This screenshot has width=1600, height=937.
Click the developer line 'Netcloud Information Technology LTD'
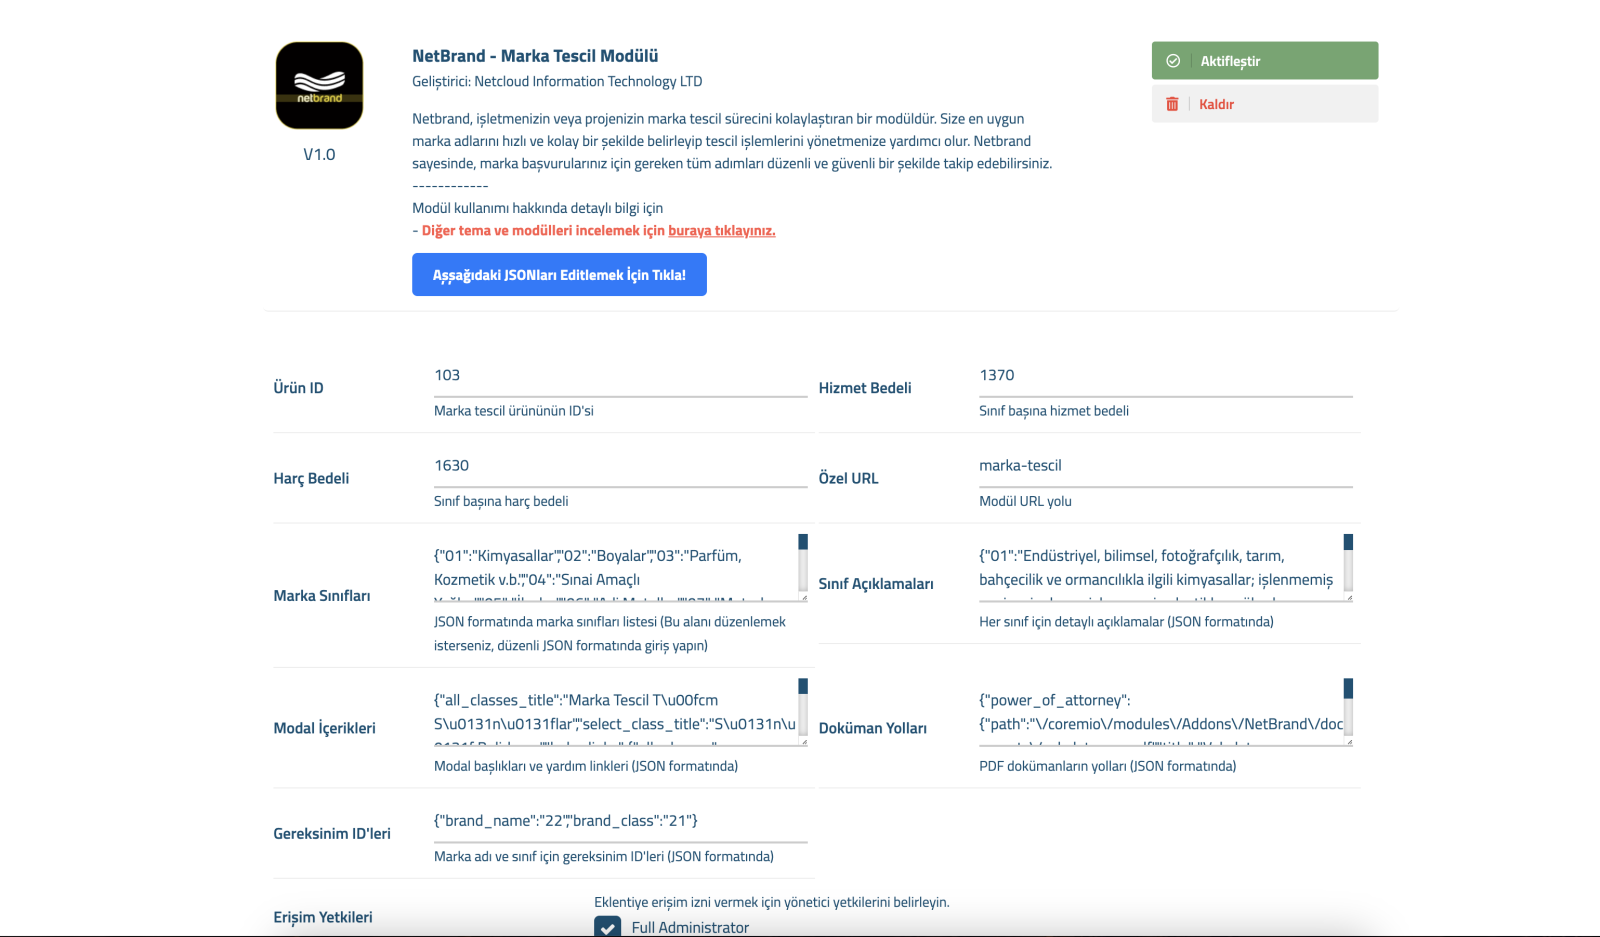click(588, 82)
